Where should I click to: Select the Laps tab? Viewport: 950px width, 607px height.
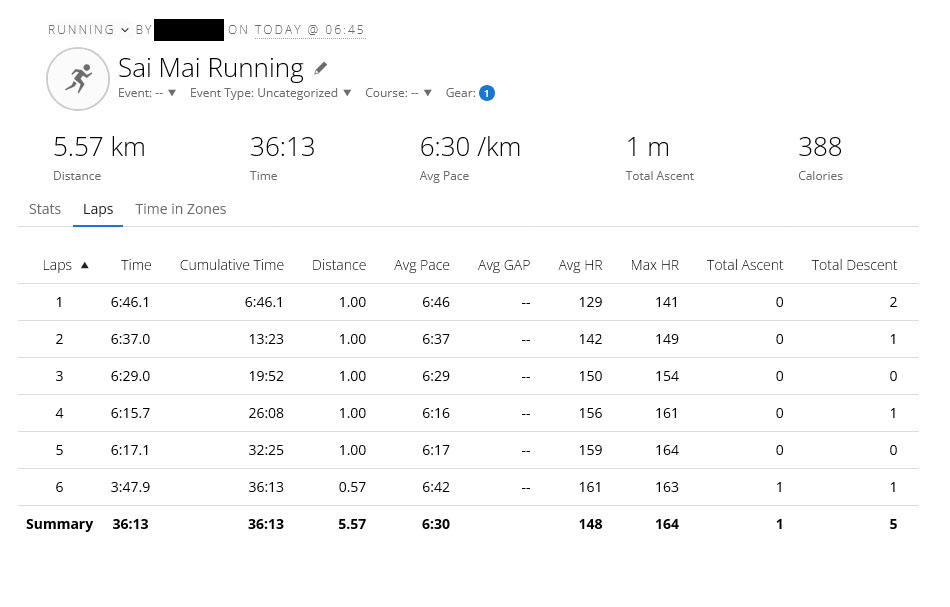pyautogui.click(x=98, y=209)
